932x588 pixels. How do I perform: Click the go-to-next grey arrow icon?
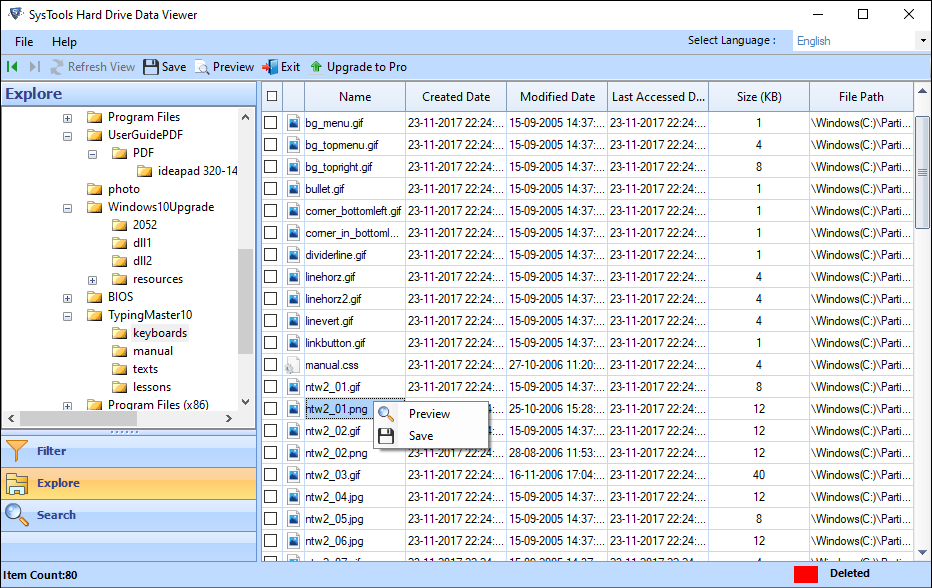point(34,67)
